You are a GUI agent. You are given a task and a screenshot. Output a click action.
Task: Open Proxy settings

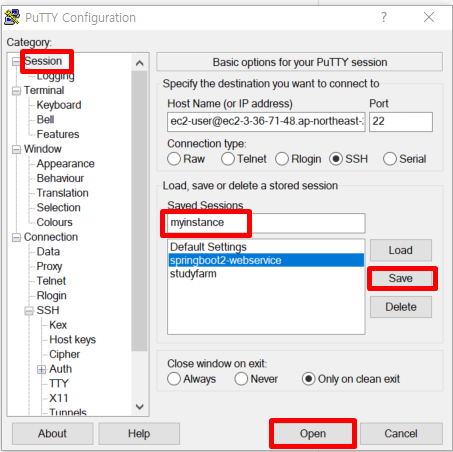pos(49,266)
